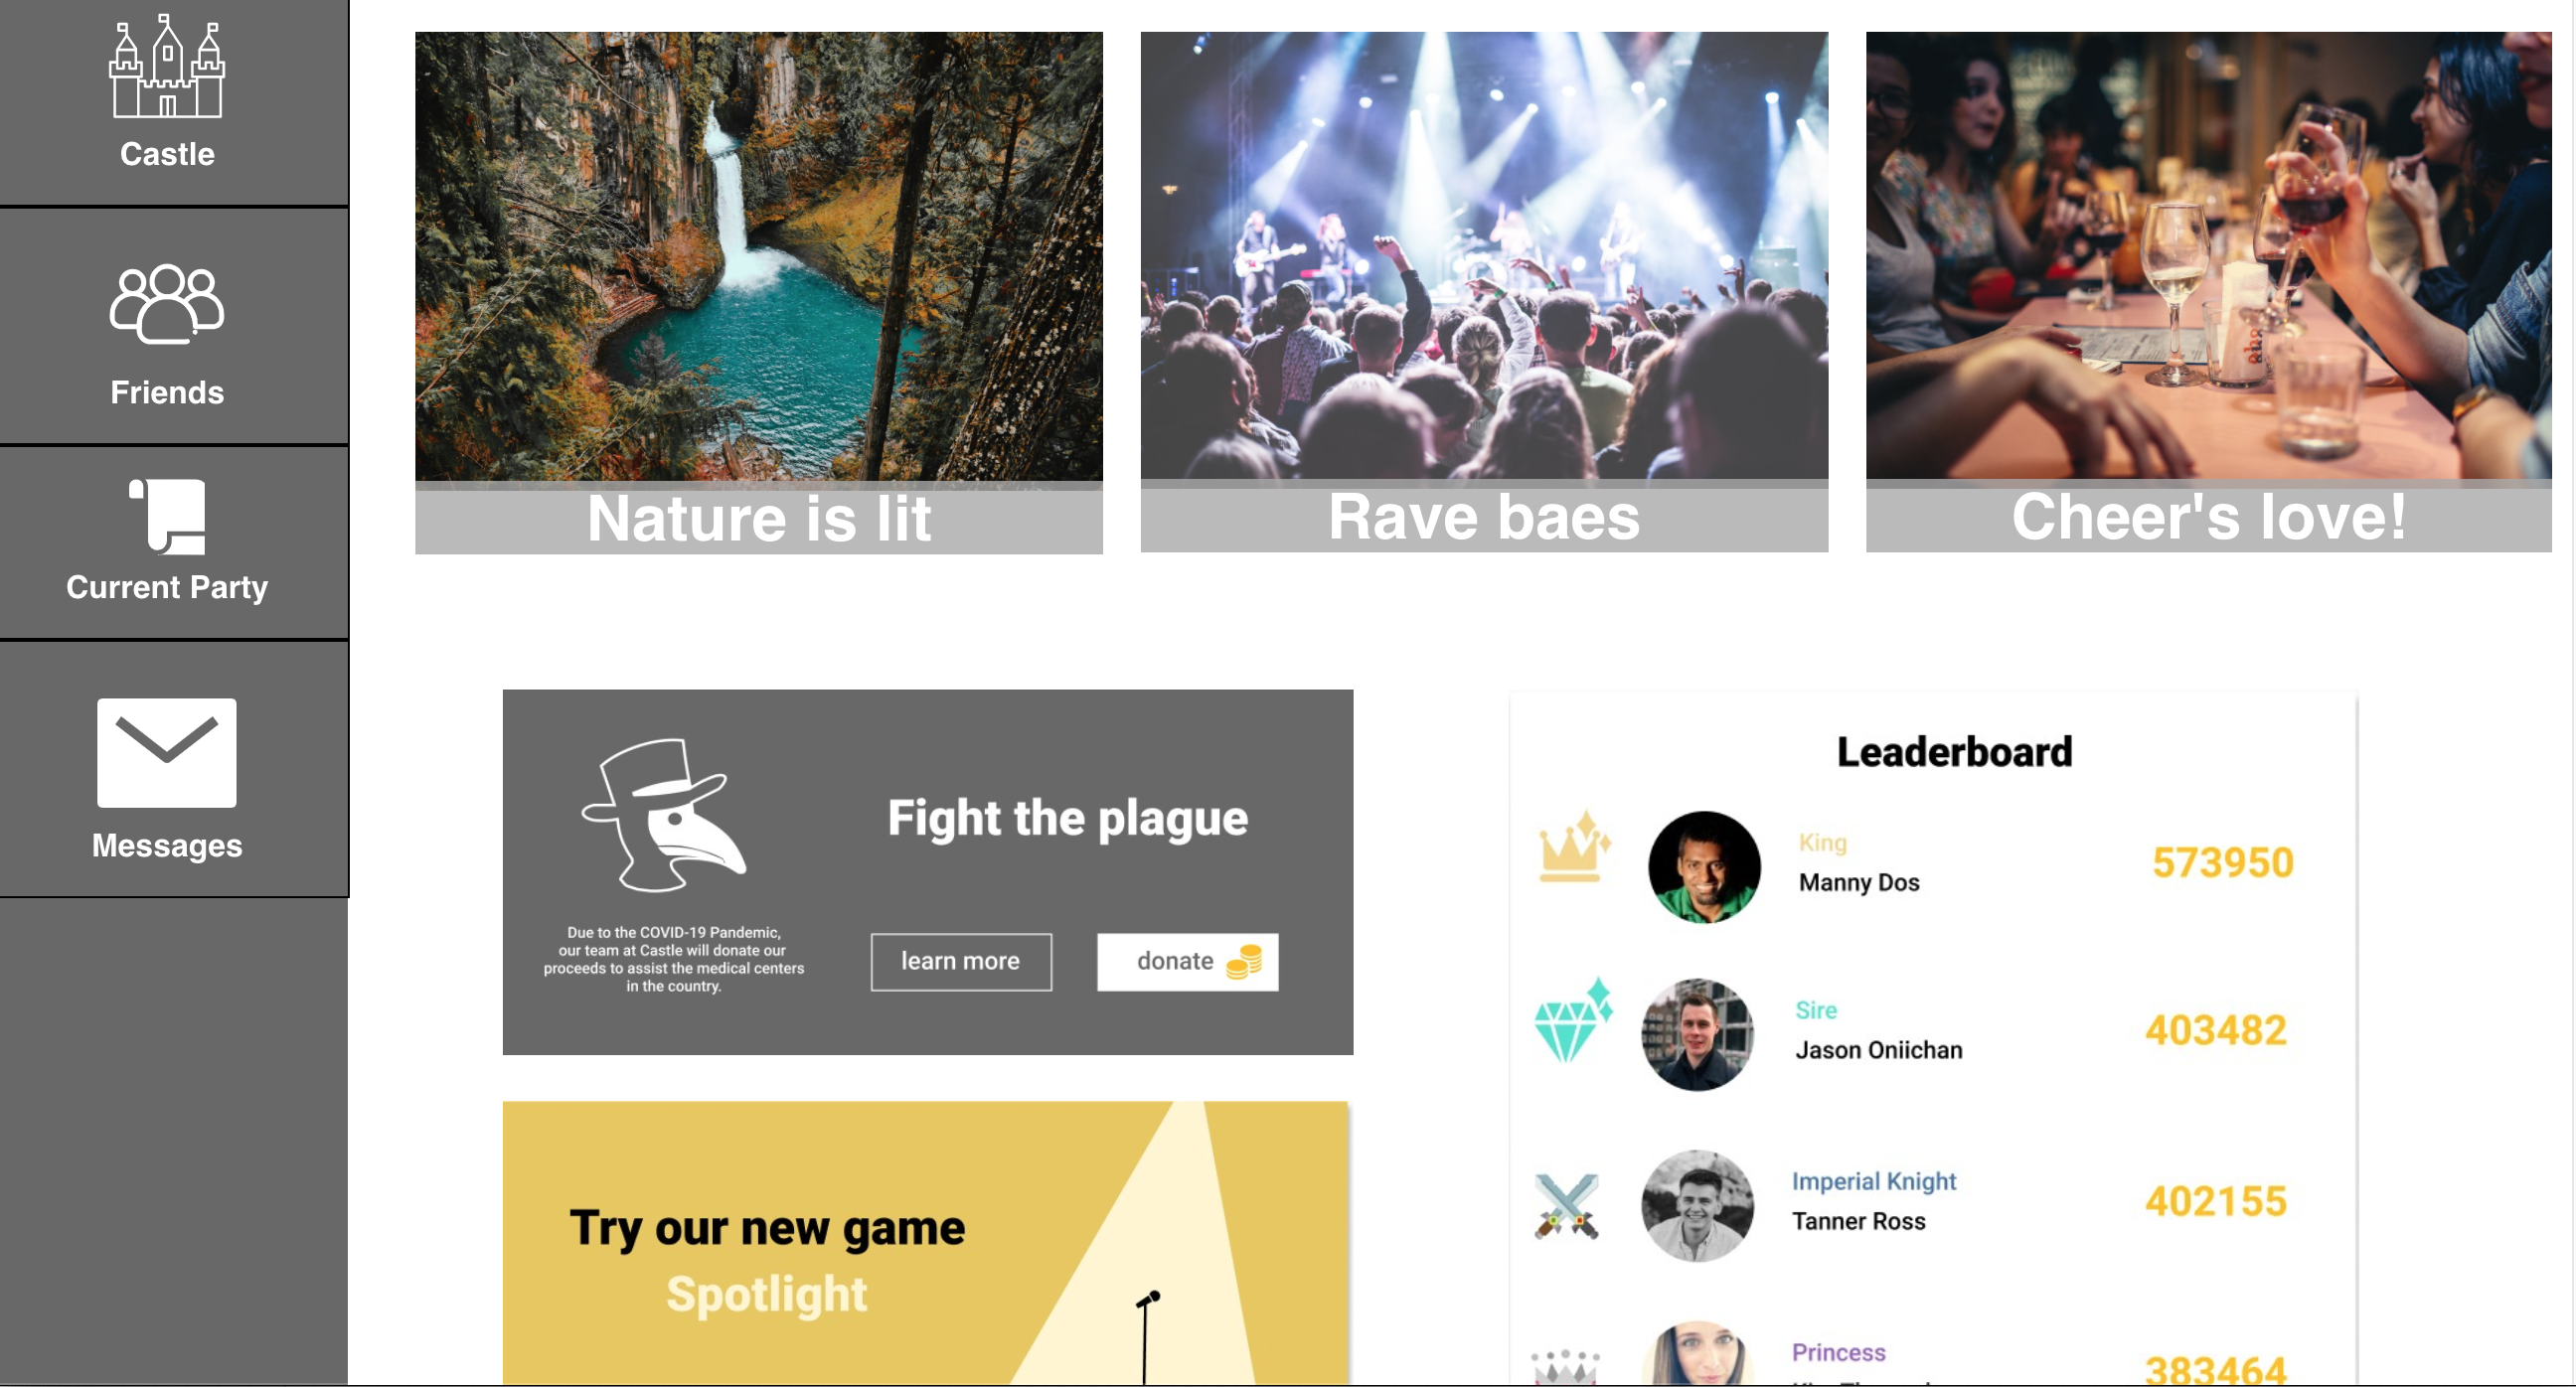Select Jason Oniichan's avatar

1697,1035
